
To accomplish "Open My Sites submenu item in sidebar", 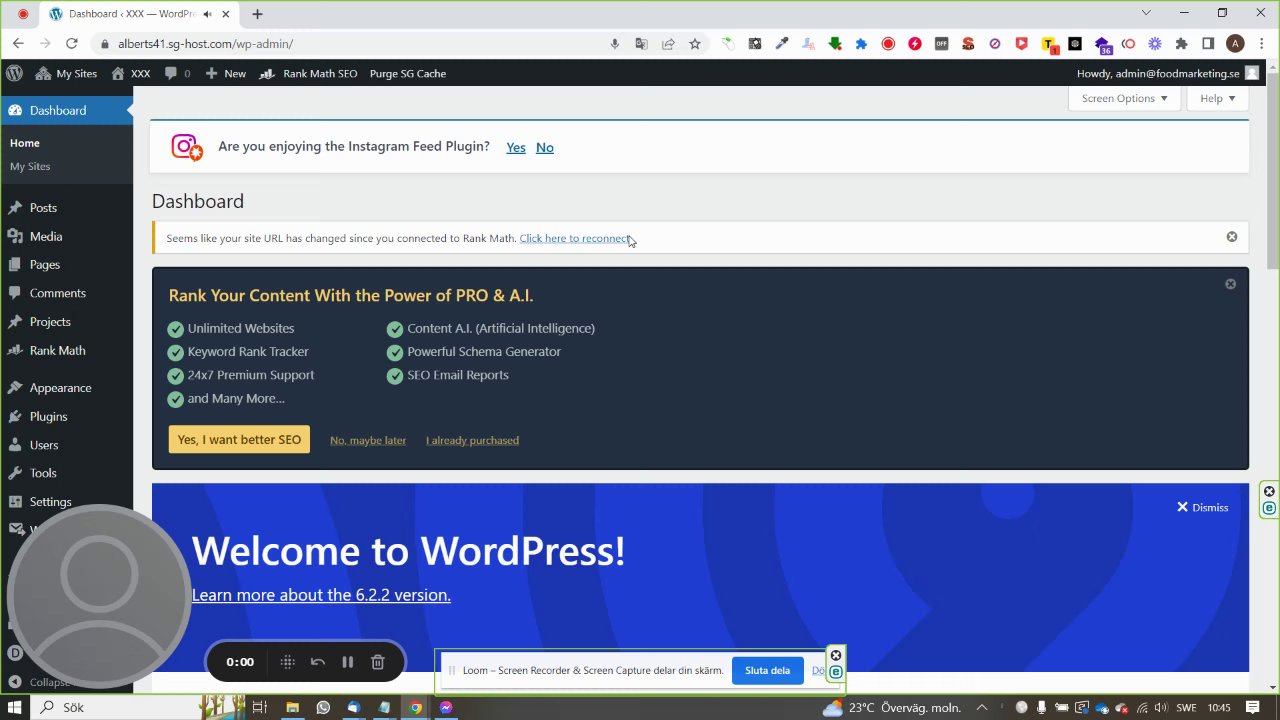I will click(x=30, y=166).
